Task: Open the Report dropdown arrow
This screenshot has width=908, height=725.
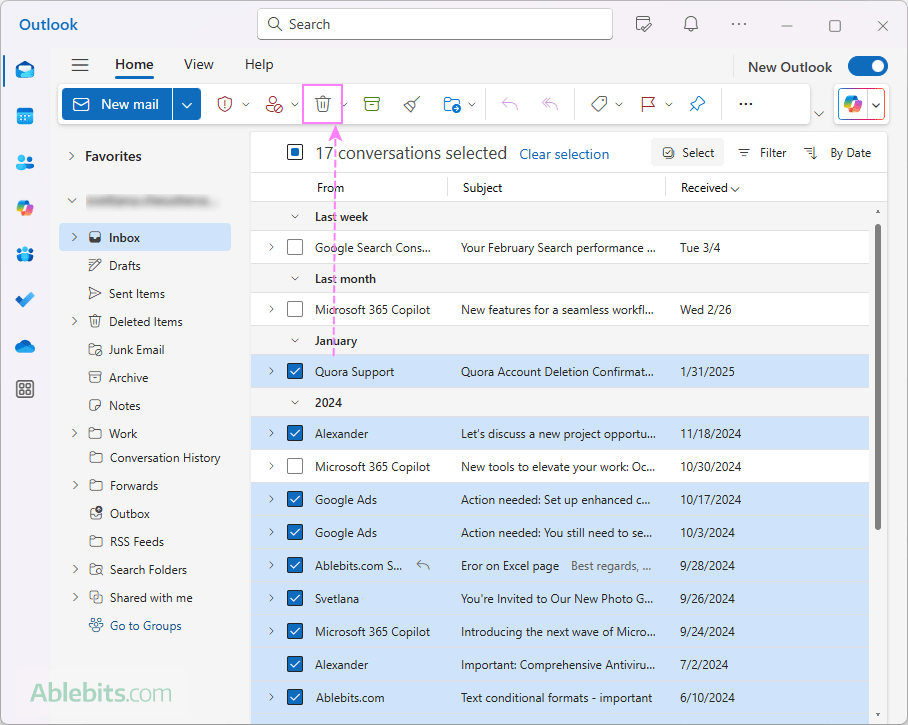Action: (x=246, y=105)
